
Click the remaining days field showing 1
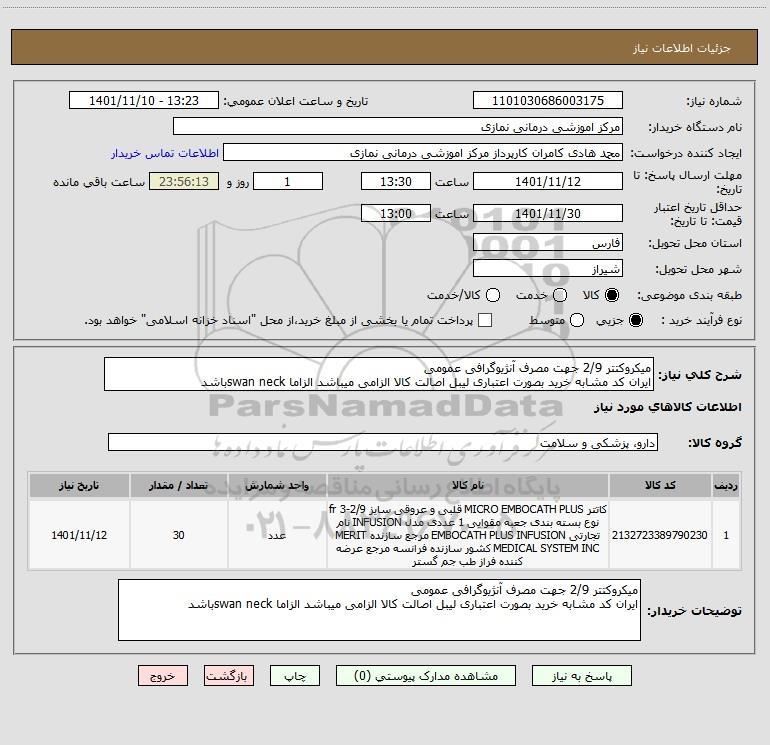tap(288, 181)
